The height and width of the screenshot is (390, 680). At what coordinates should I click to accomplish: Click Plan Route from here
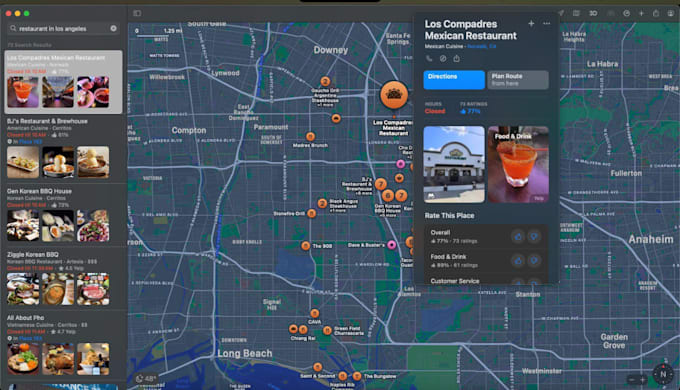(x=518, y=80)
